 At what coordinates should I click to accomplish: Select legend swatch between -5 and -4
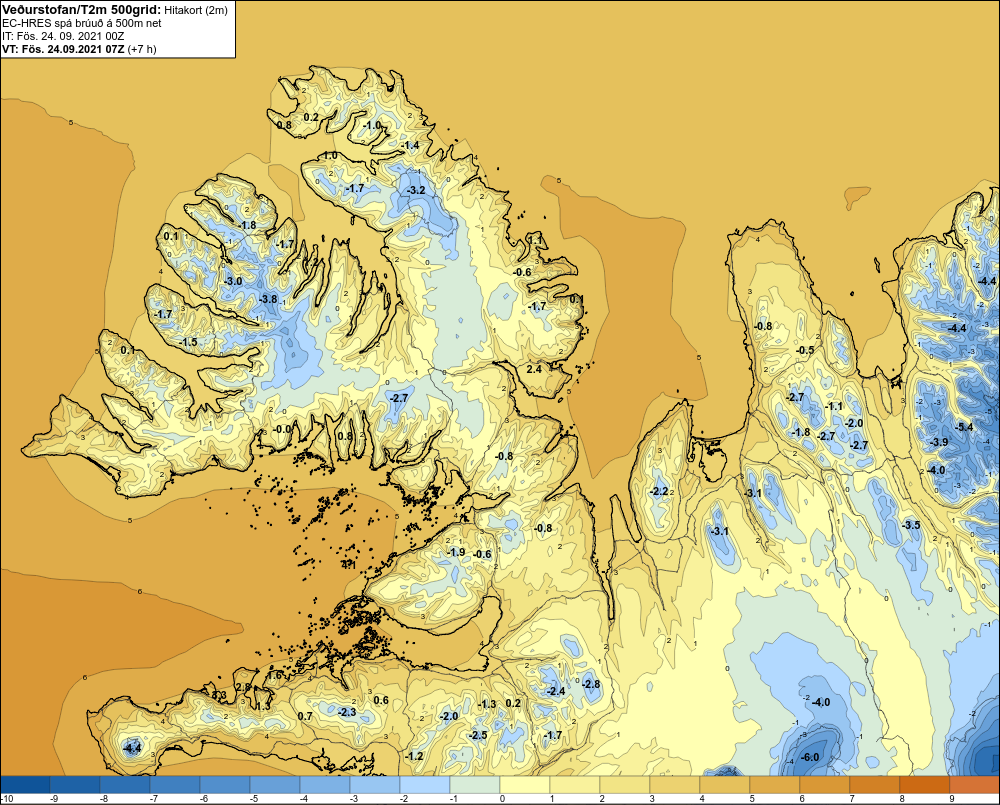275,784
